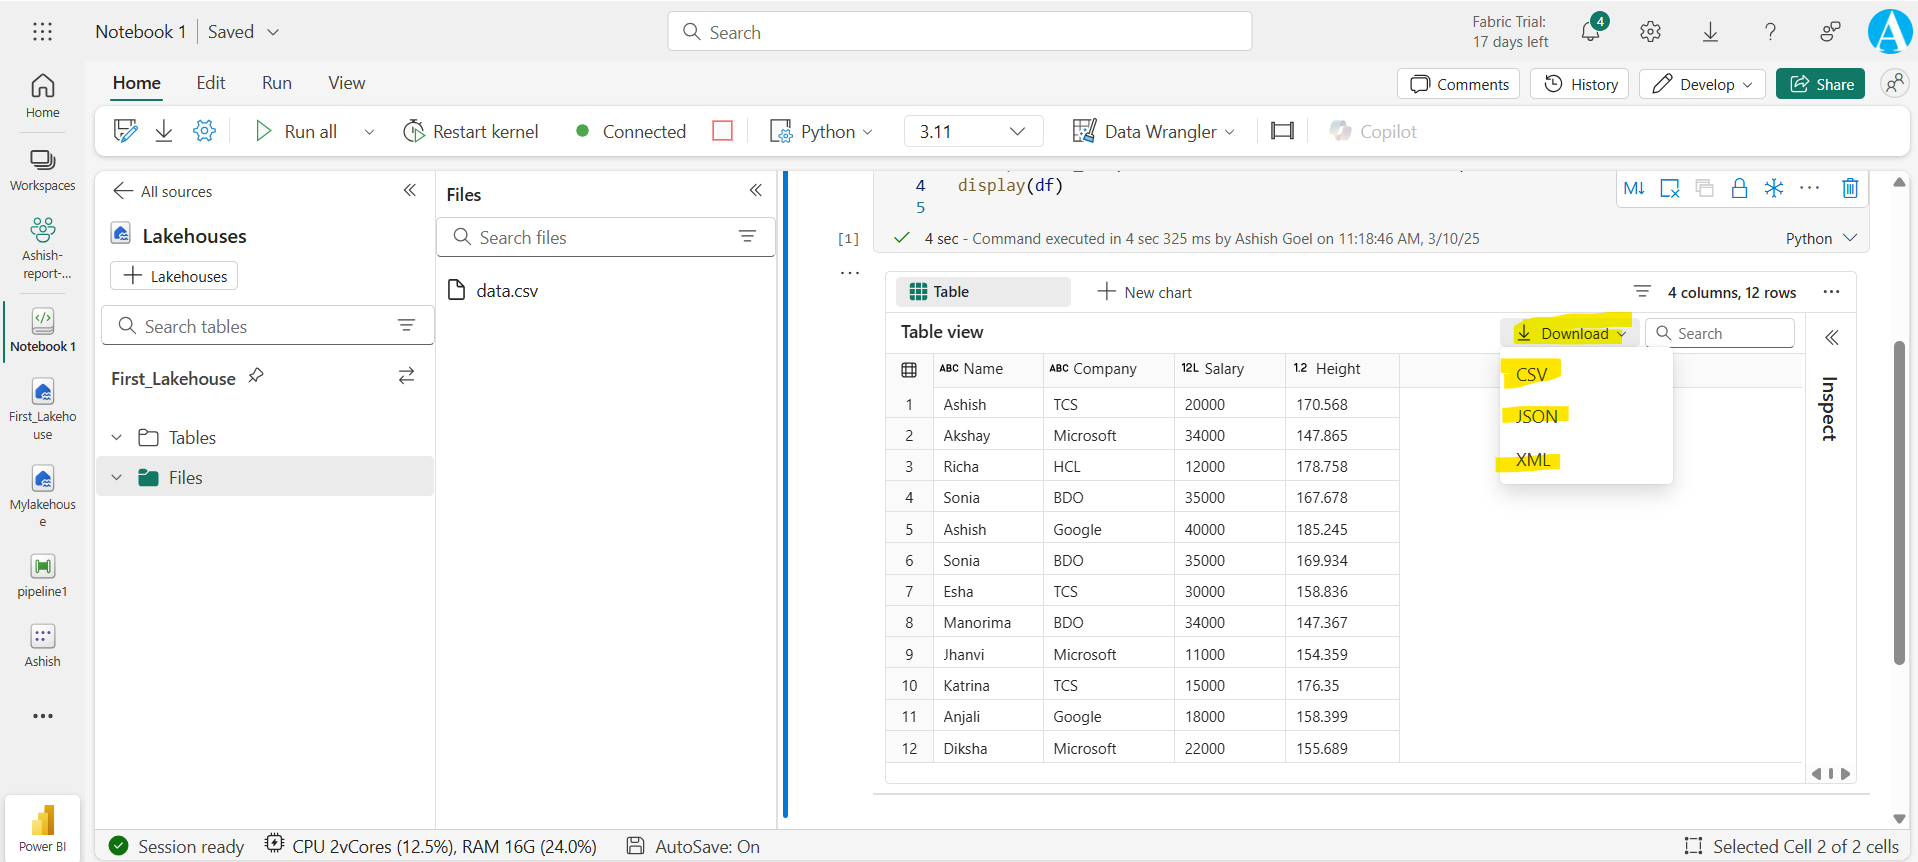Viewport: 1918px width, 862px height.
Task: Select CSV from the Download menu
Action: tap(1531, 375)
